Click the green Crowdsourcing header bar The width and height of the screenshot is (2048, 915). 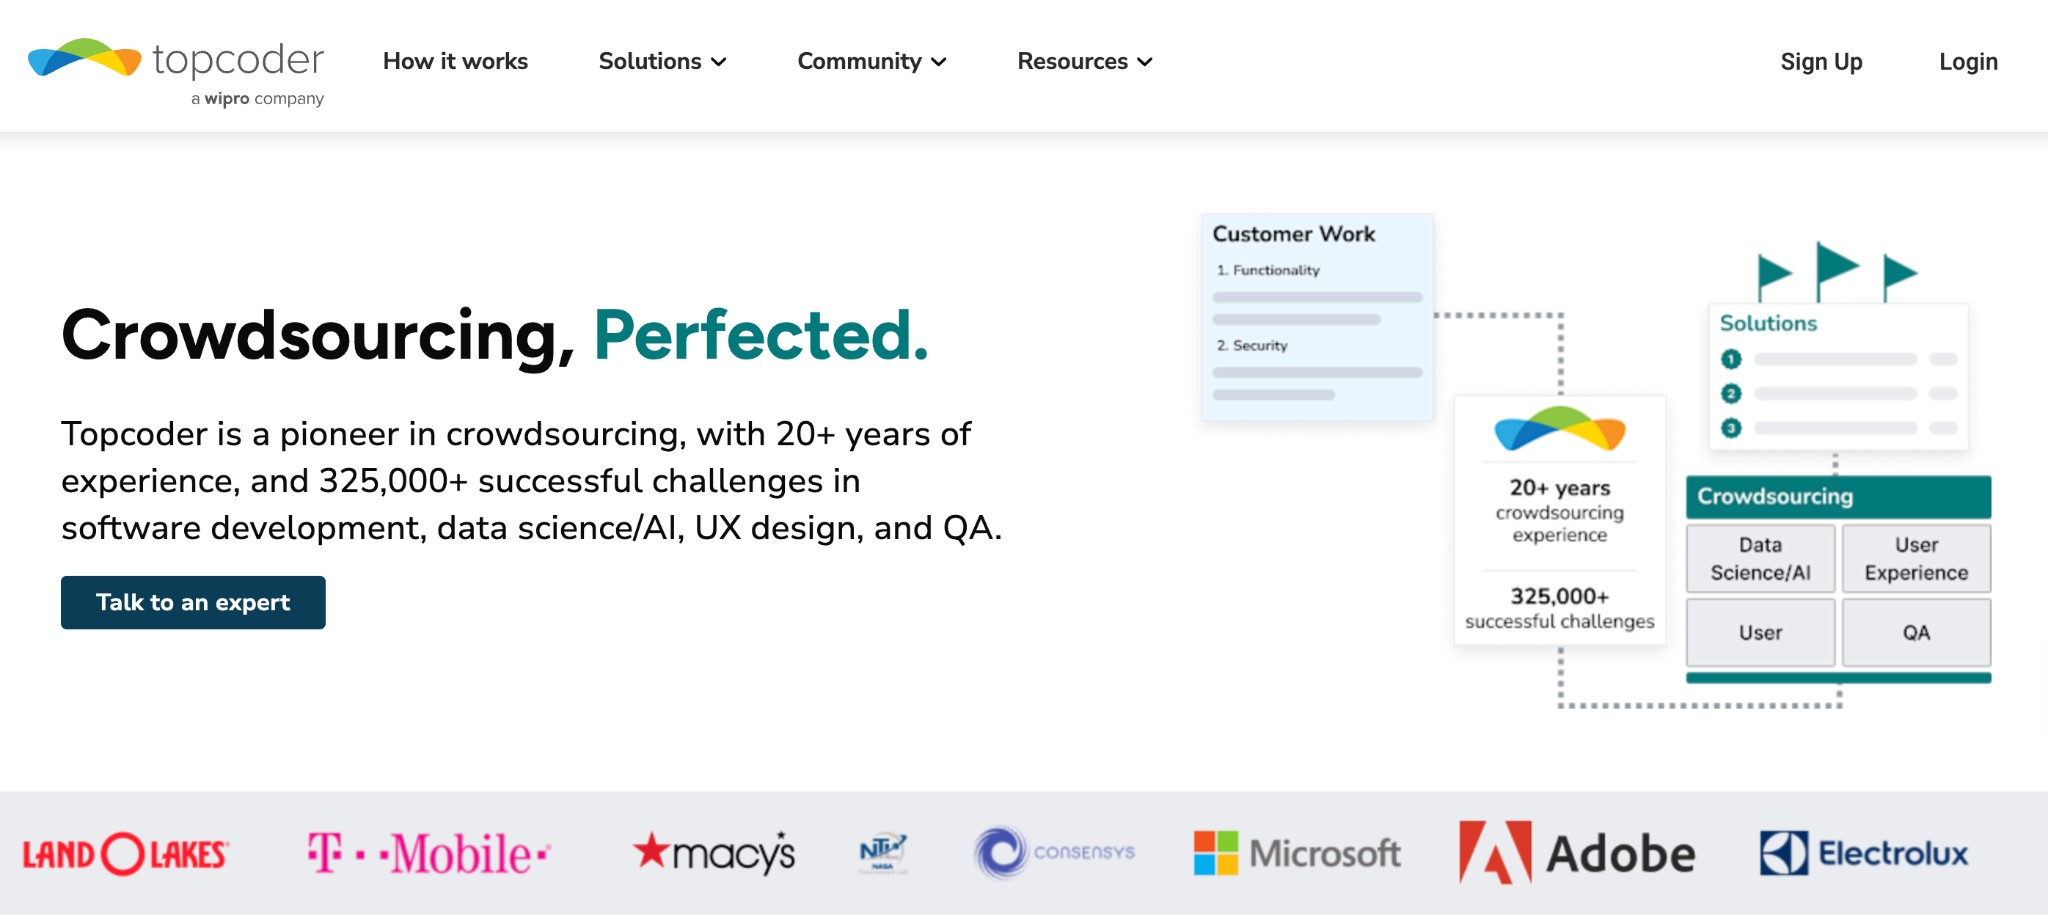(x=1838, y=497)
